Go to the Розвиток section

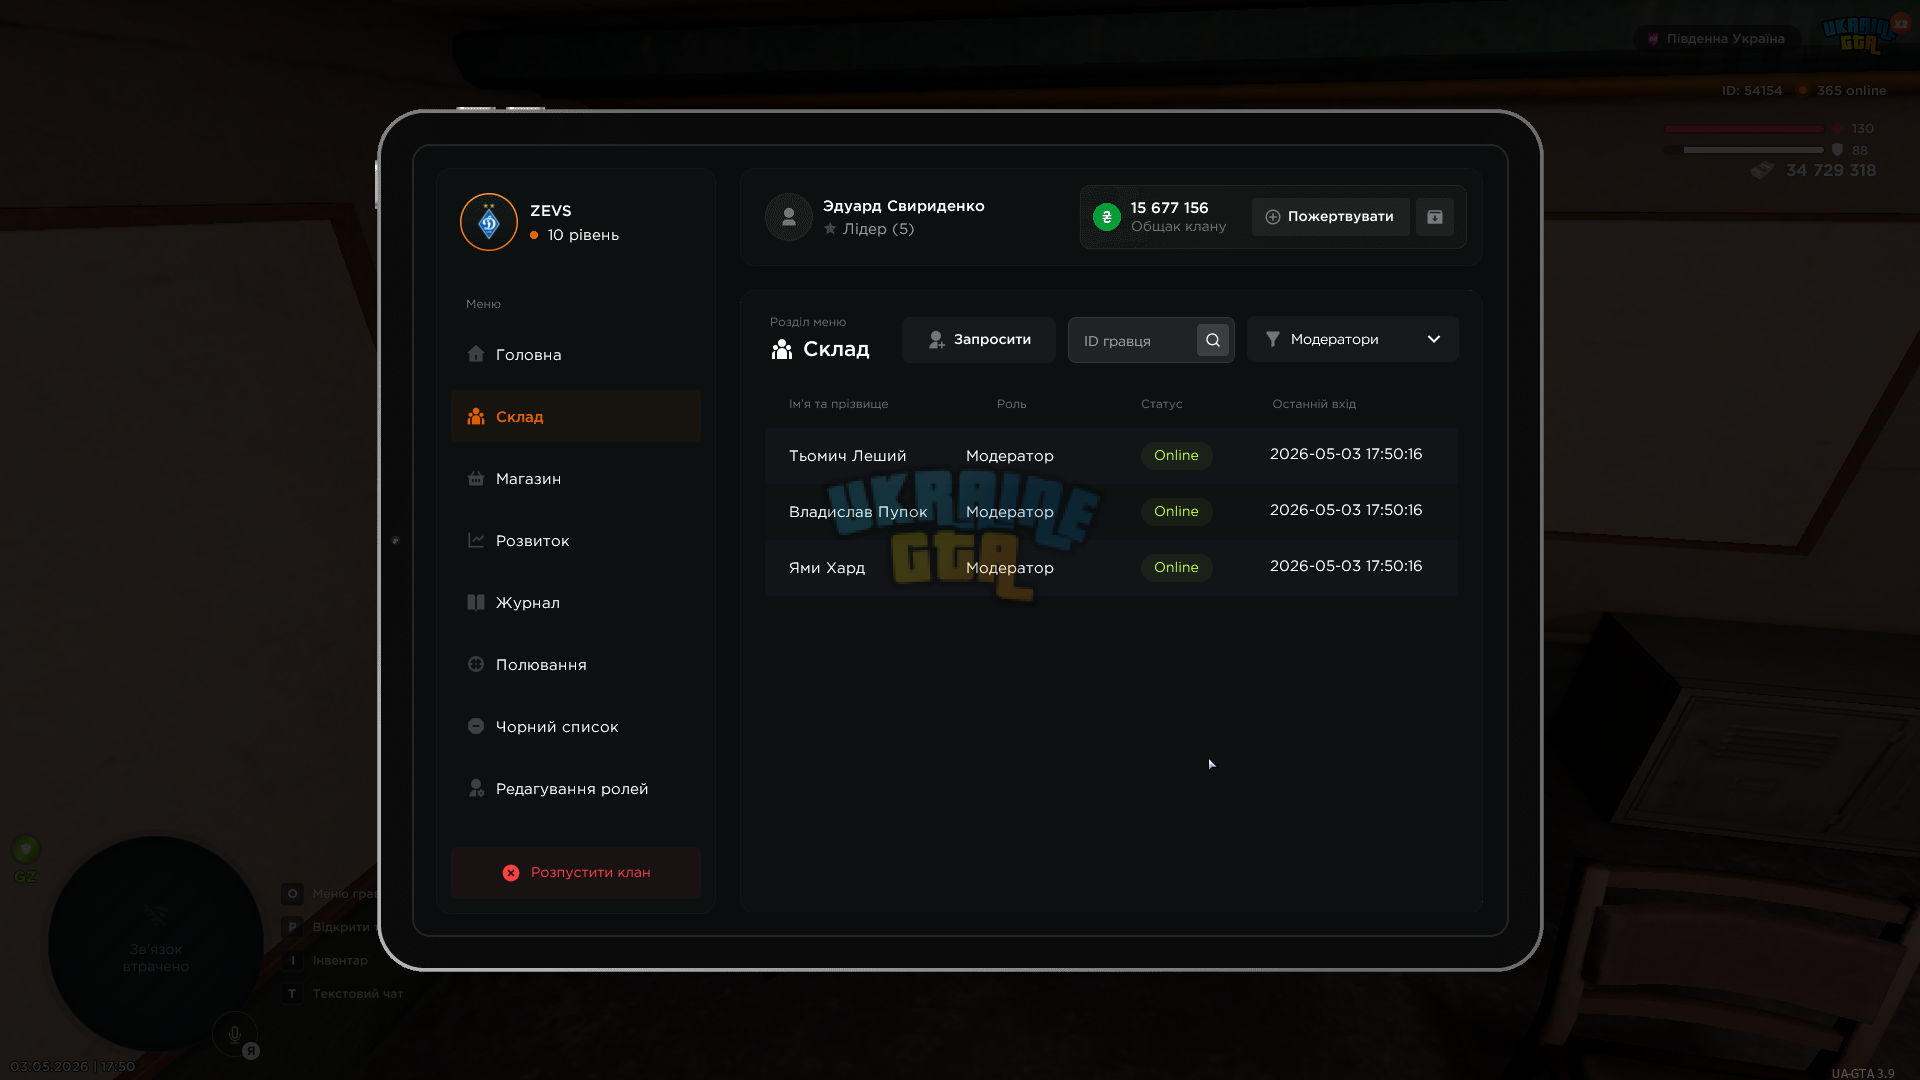click(x=576, y=541)
